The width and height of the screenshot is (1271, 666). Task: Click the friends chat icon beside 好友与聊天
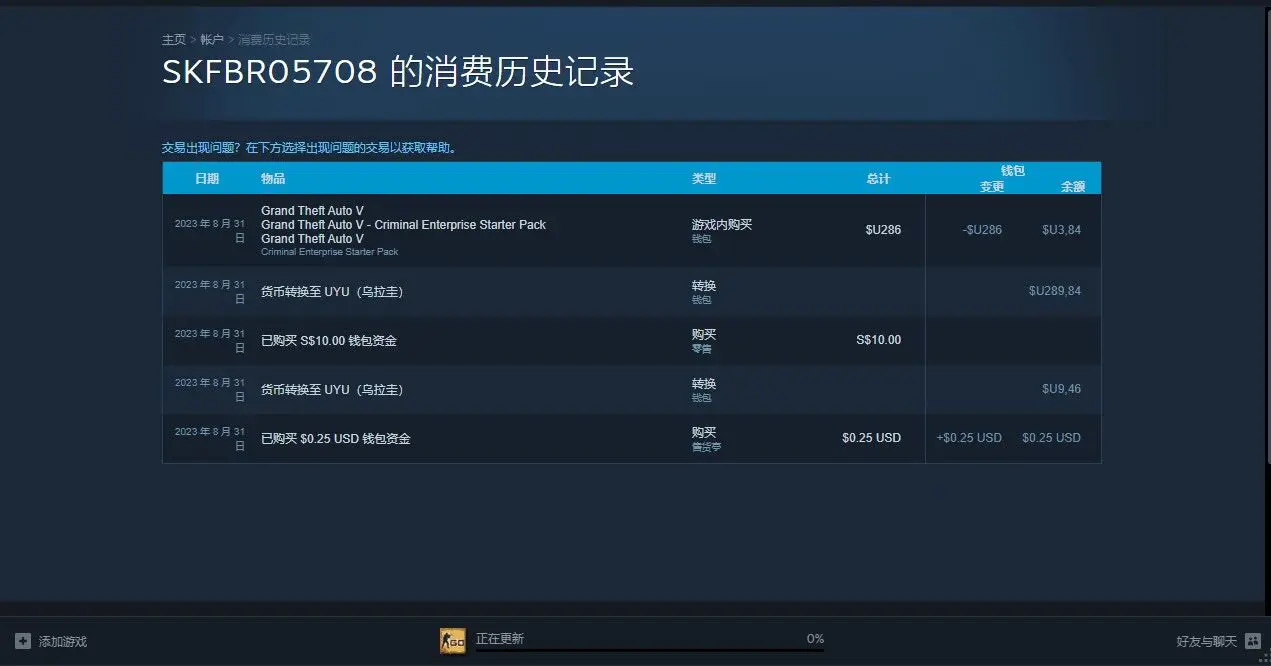(1252, 641)
